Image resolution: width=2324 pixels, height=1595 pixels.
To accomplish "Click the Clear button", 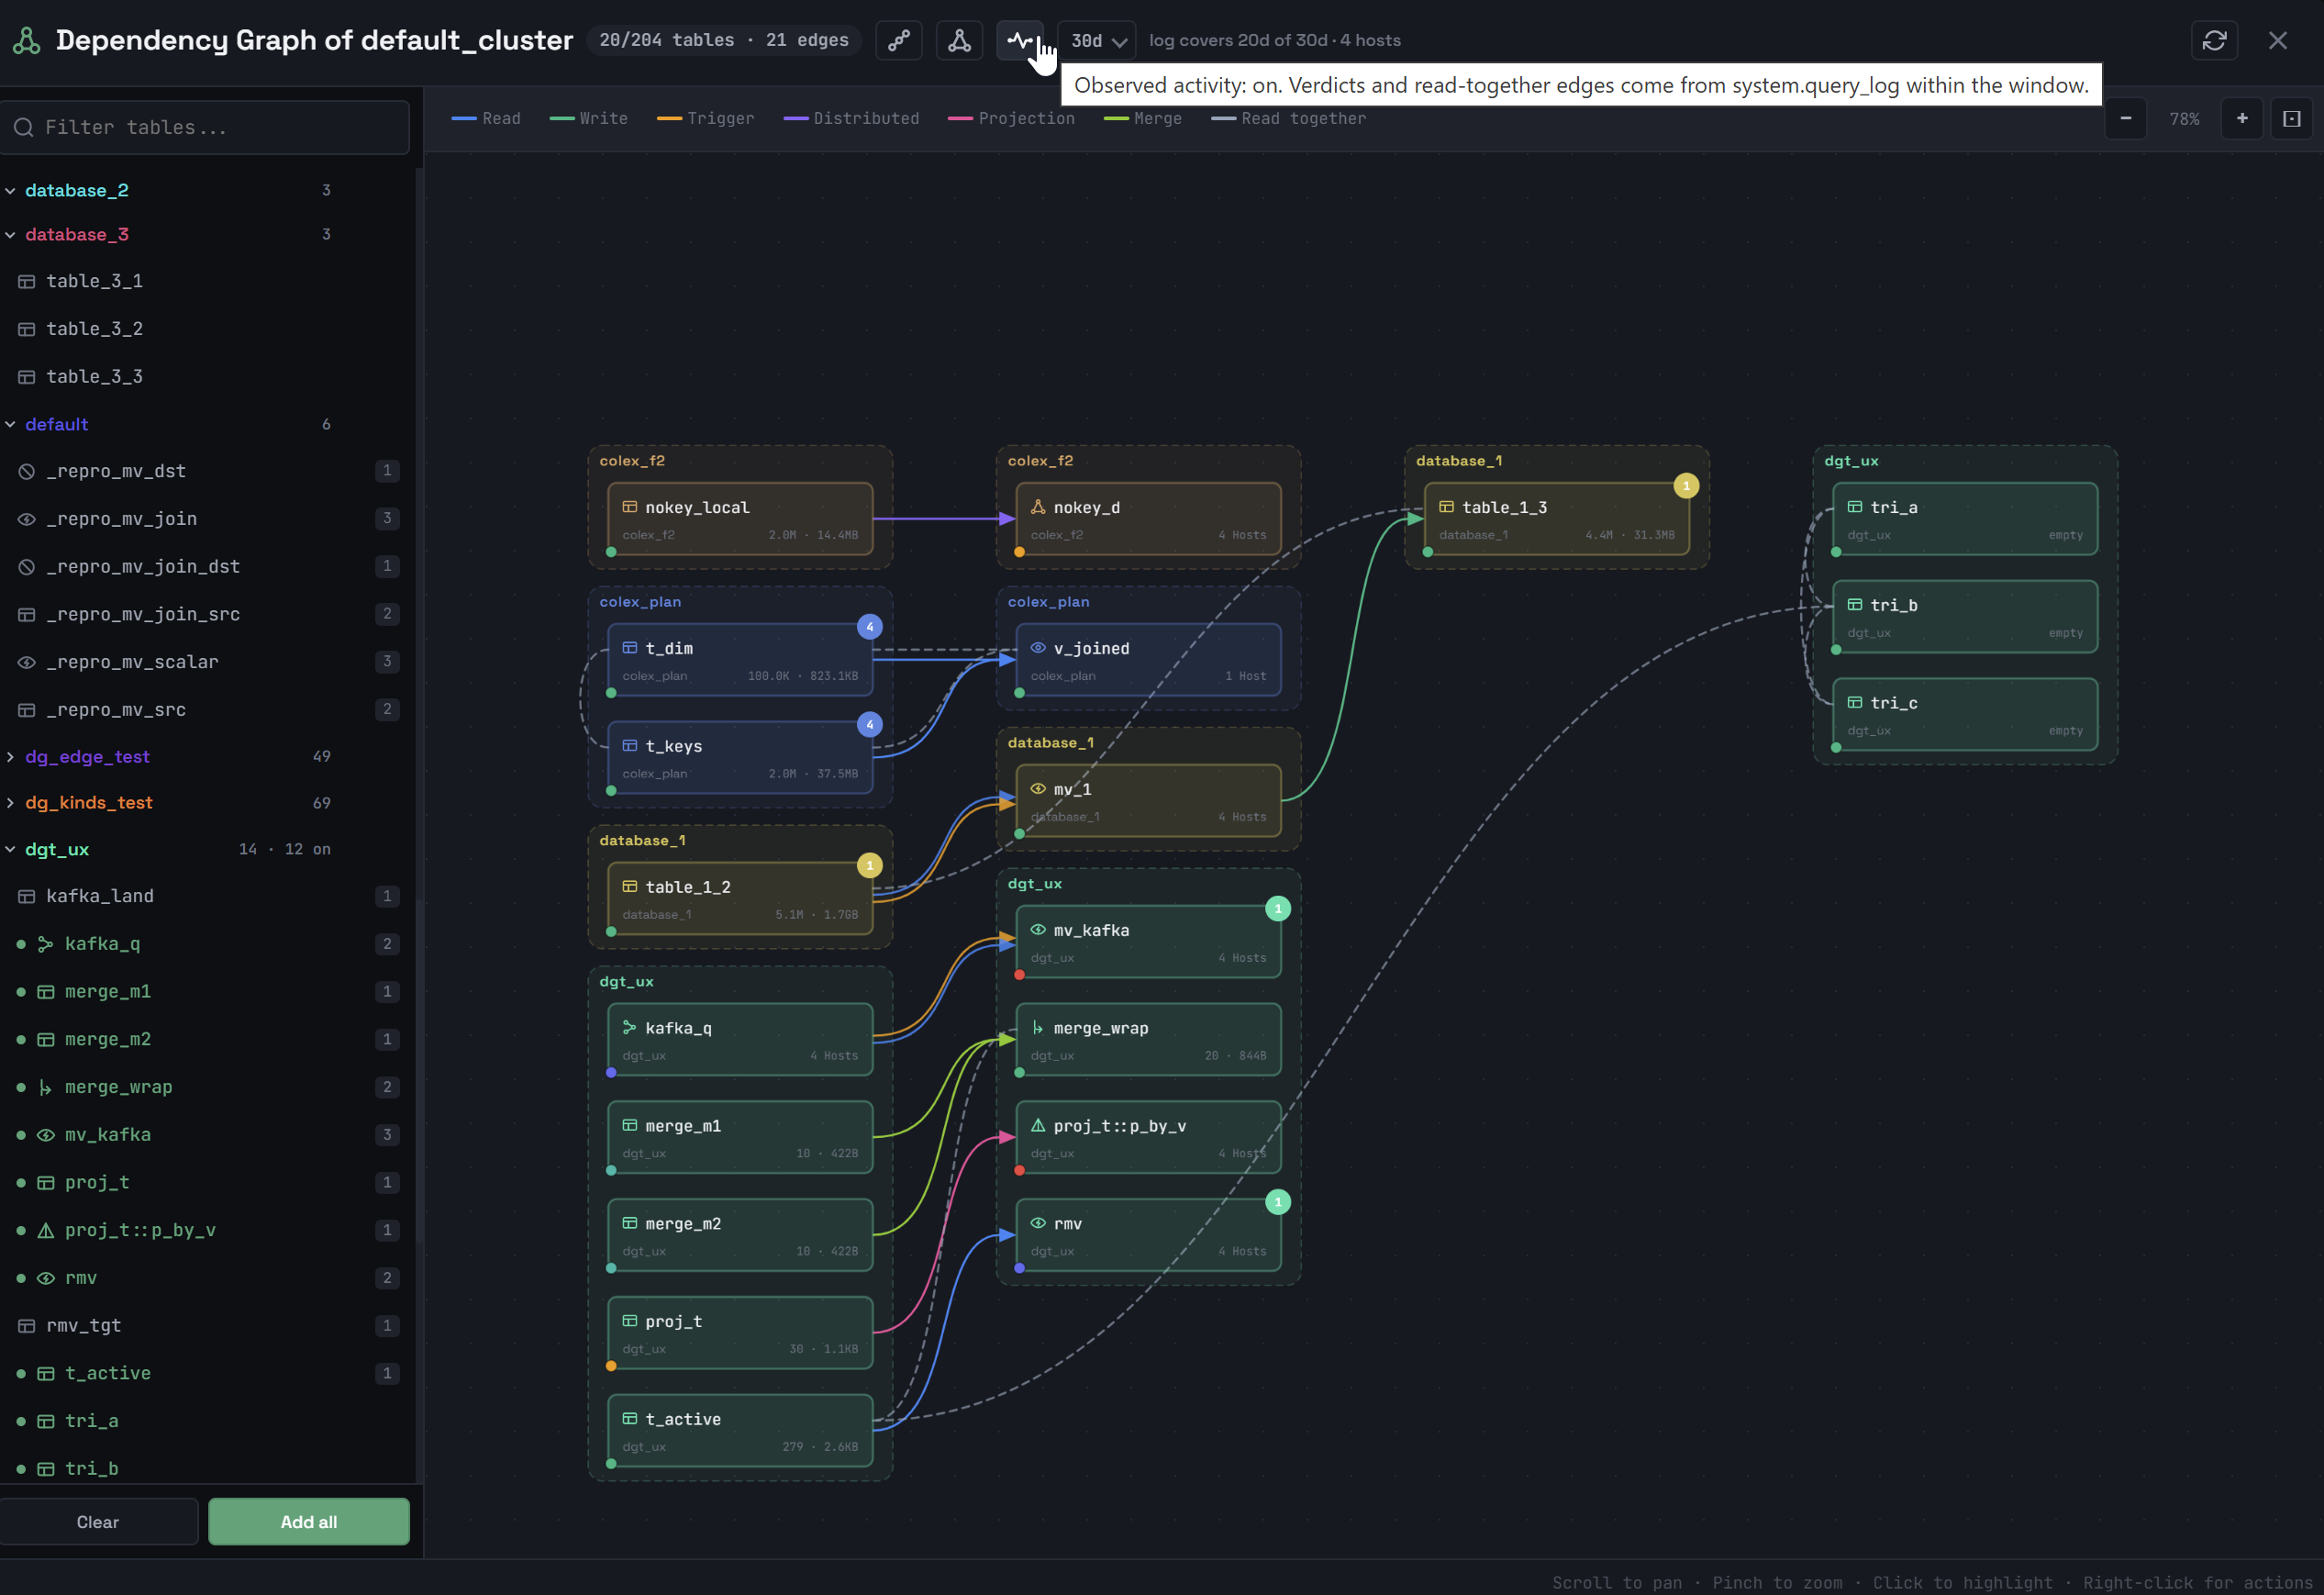I will (98, 1521).
